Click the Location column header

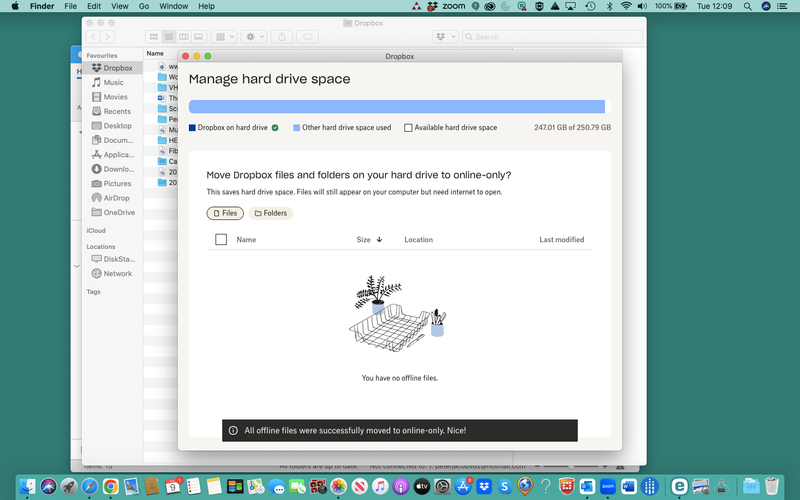(418, 240)
